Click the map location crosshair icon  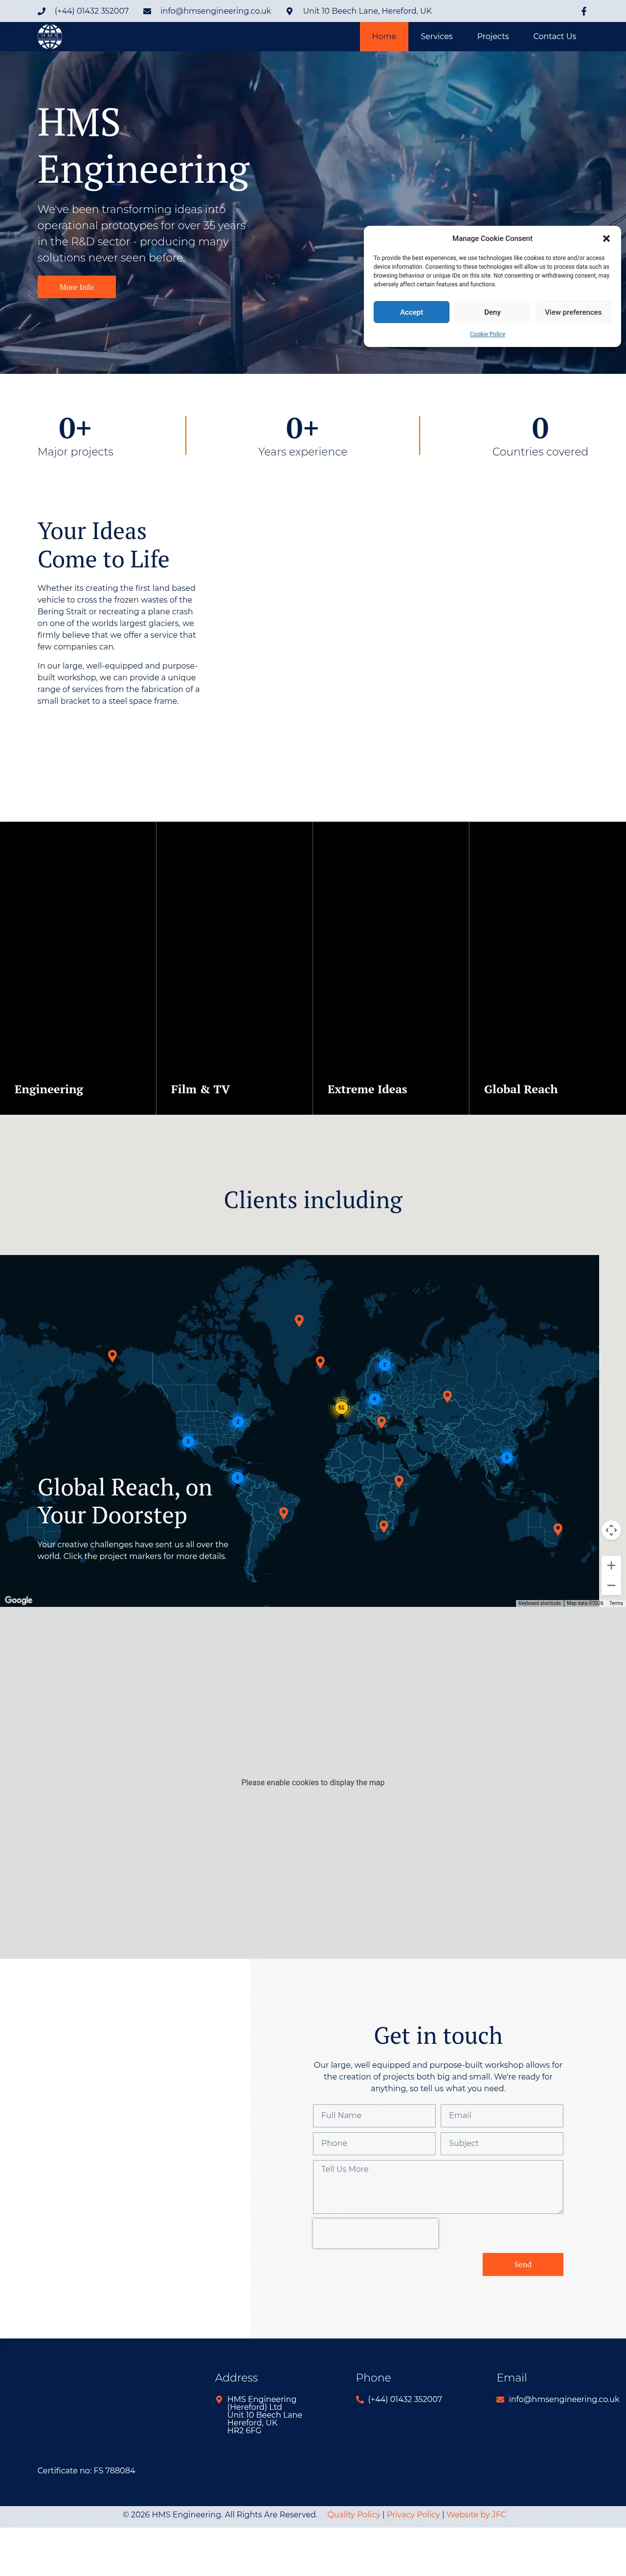[x=611, y=1530]
